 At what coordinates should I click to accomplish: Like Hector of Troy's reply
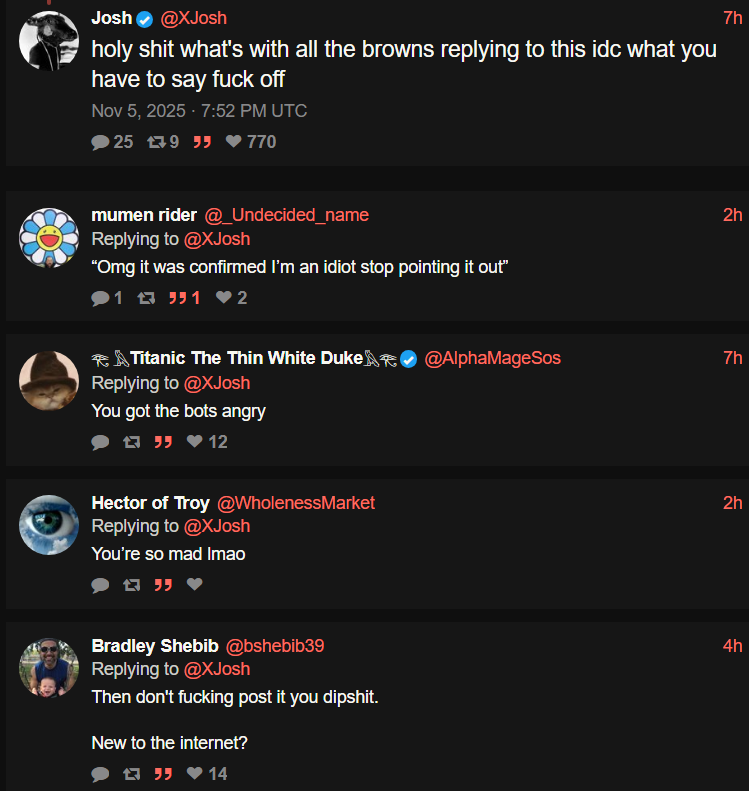[195, 585]
